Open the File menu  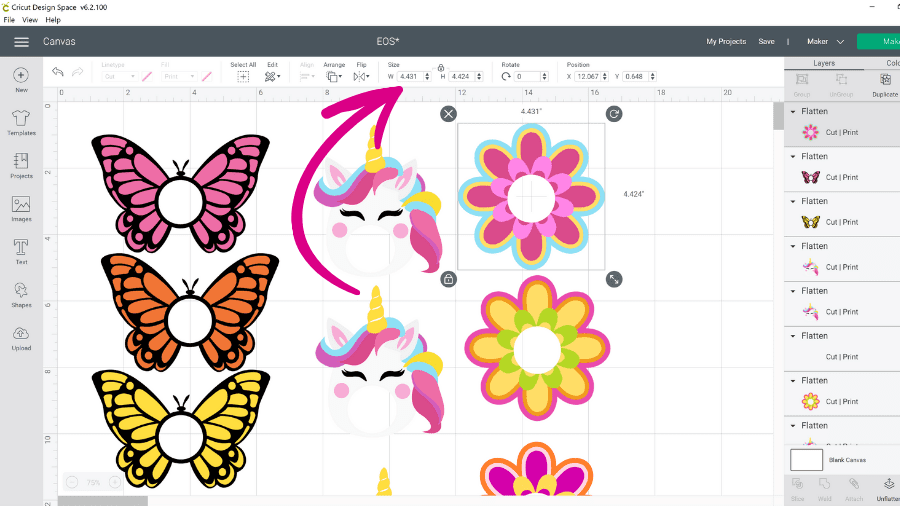(9, 20)
